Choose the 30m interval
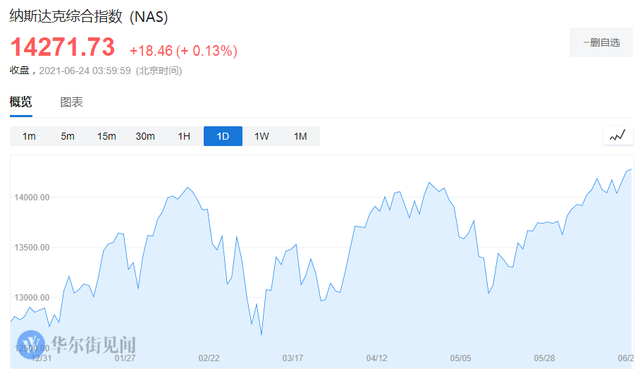This screenshot has height=376, width=640. pos(145,136)
